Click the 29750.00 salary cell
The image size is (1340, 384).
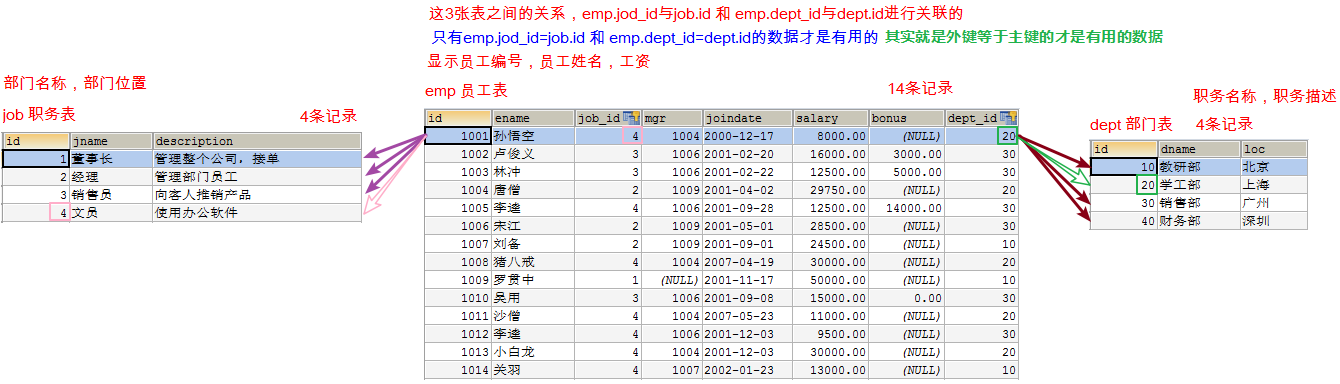pyautogui.click(x=830, y=190)
